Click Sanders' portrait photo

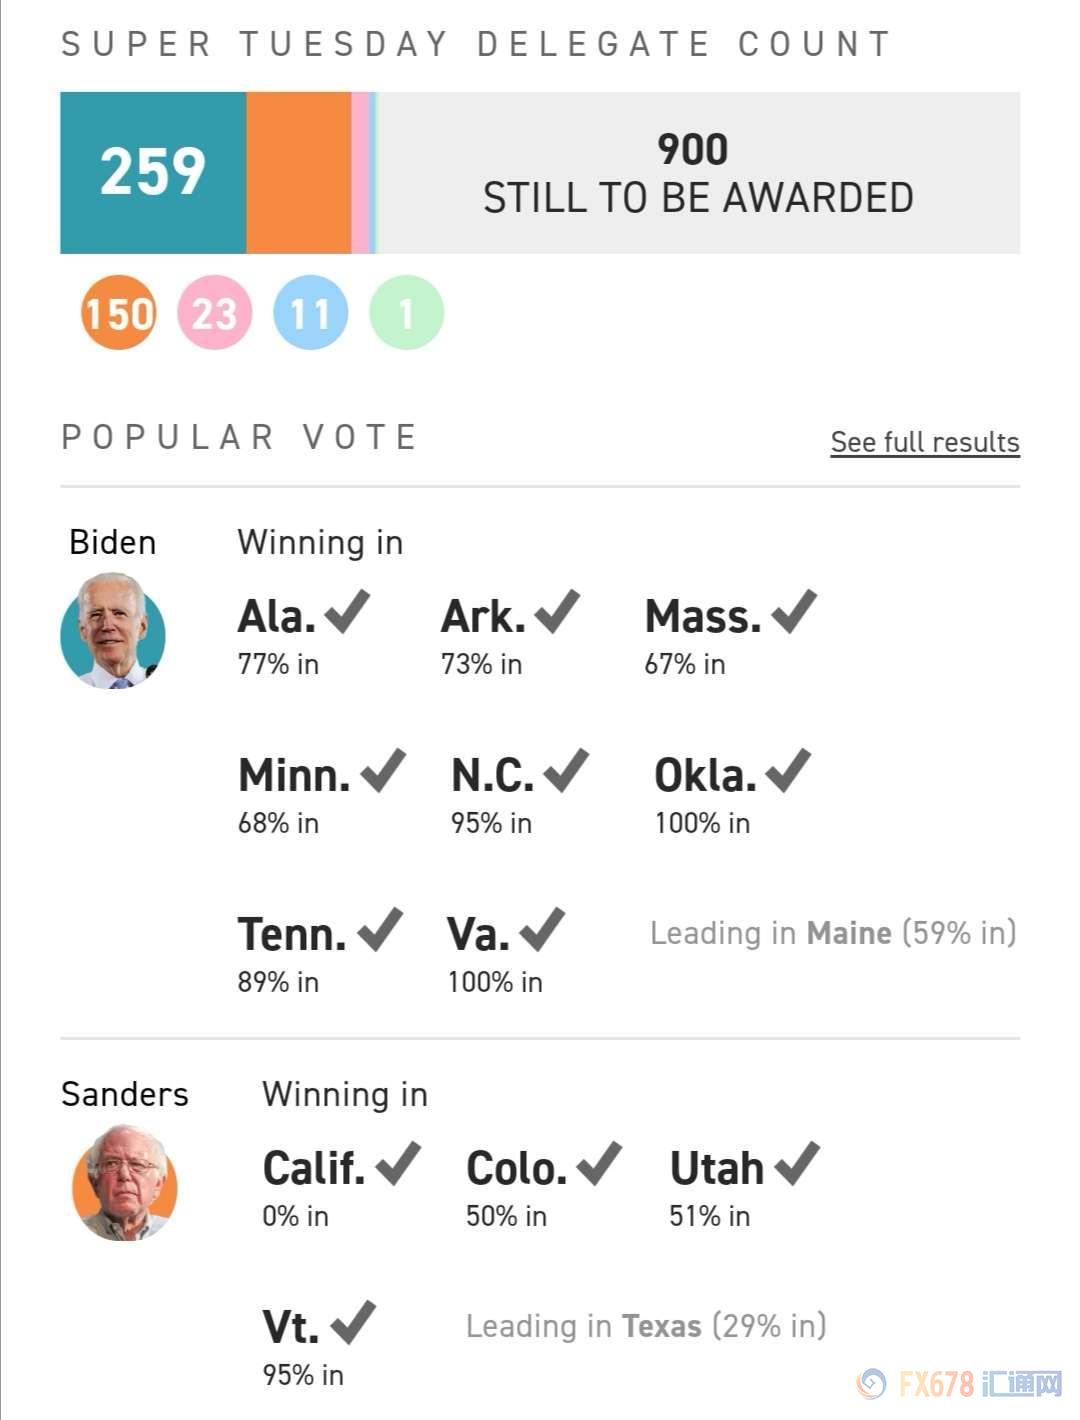coord(125,1183)
